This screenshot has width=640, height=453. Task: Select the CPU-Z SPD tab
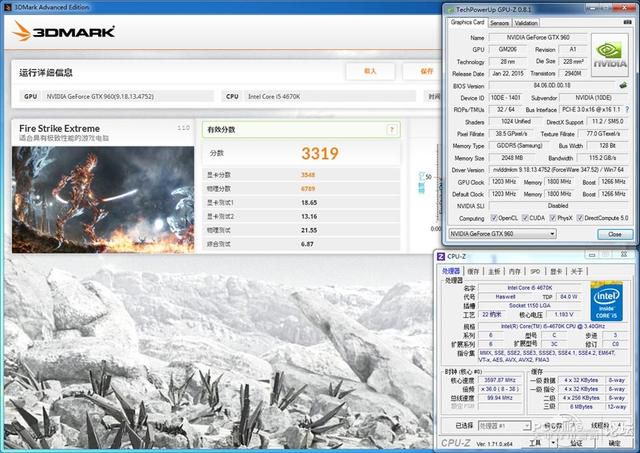(535, 271)
